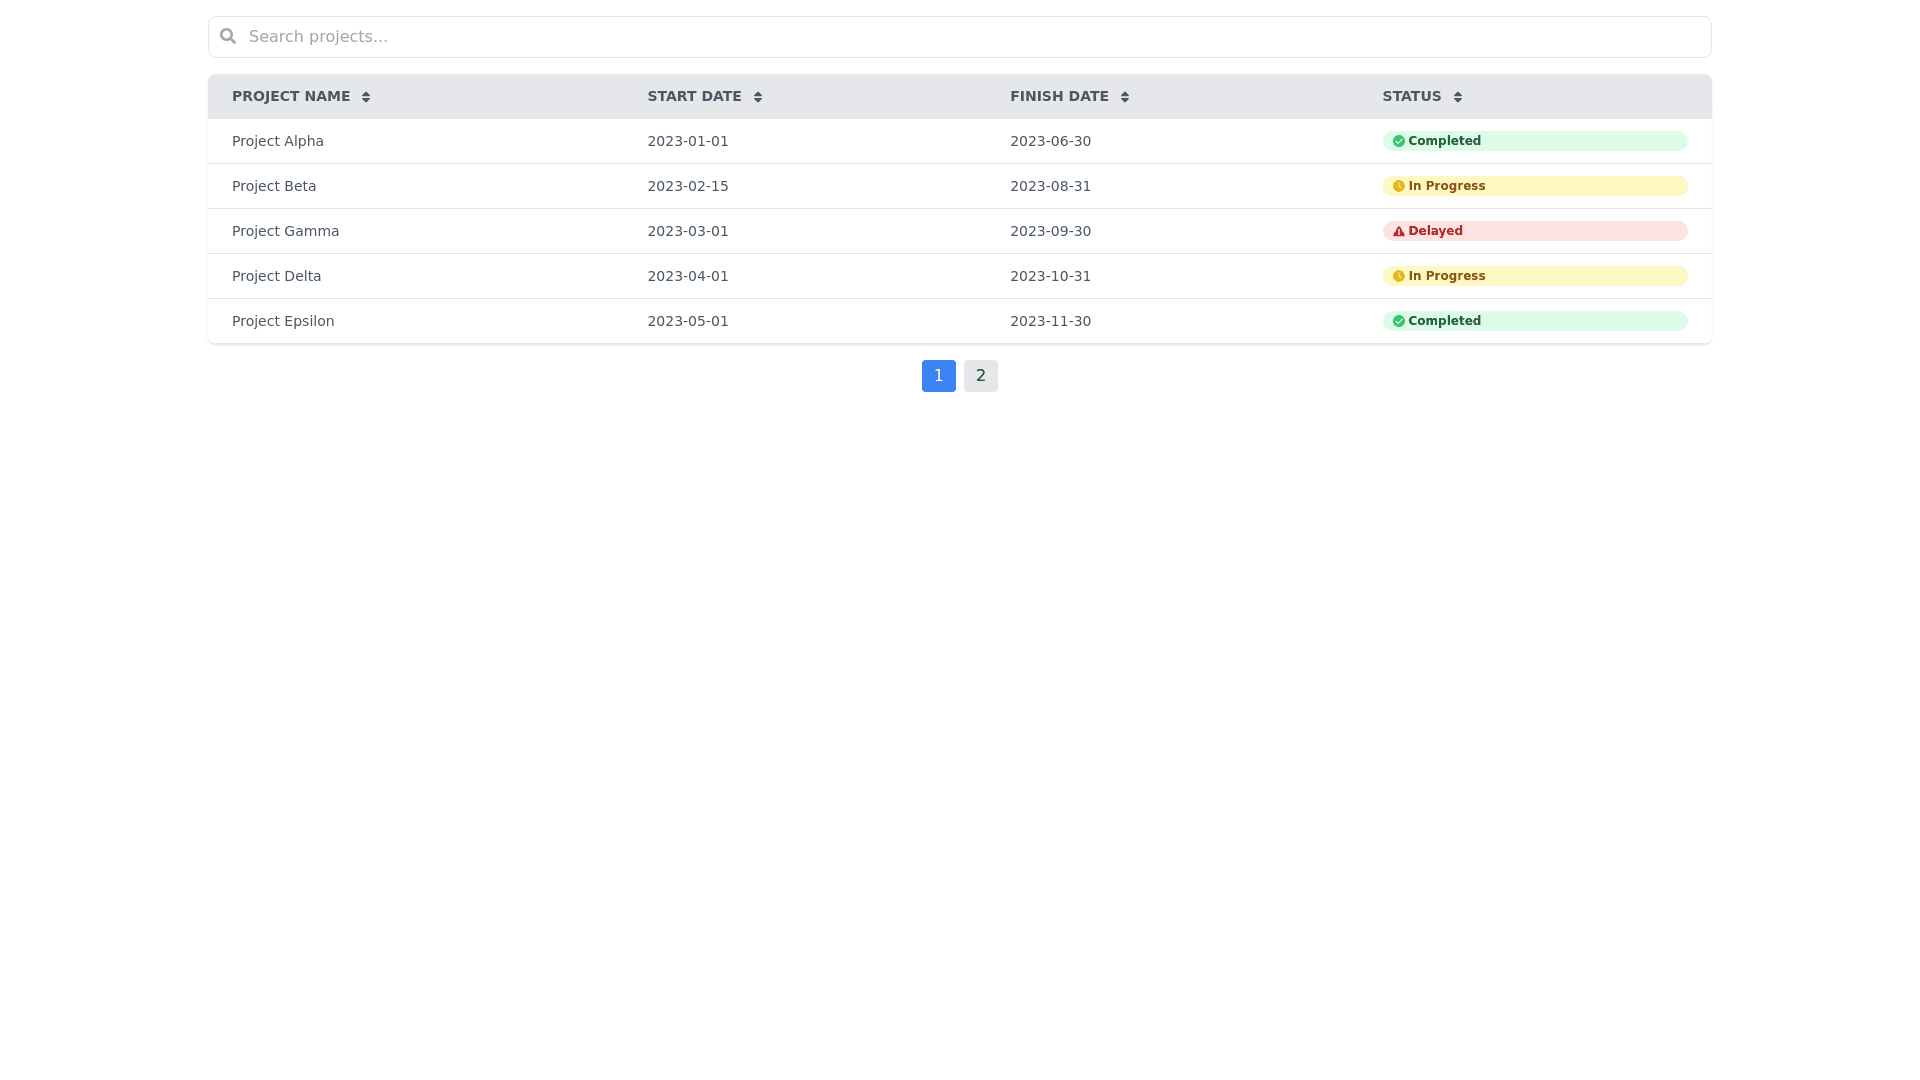Click Project Alpha's green checkmark icon
This screenshot has height=1080, width=1920.
click(1399, 141)
